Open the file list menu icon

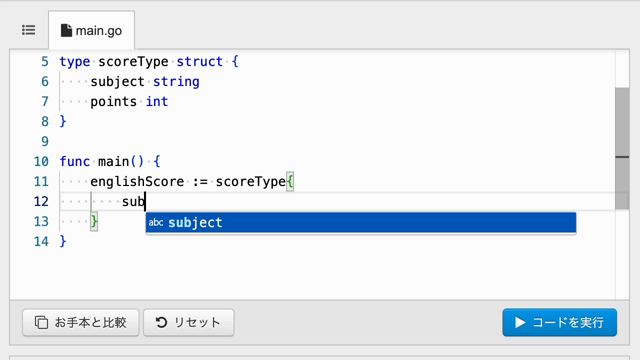[29, 30]
